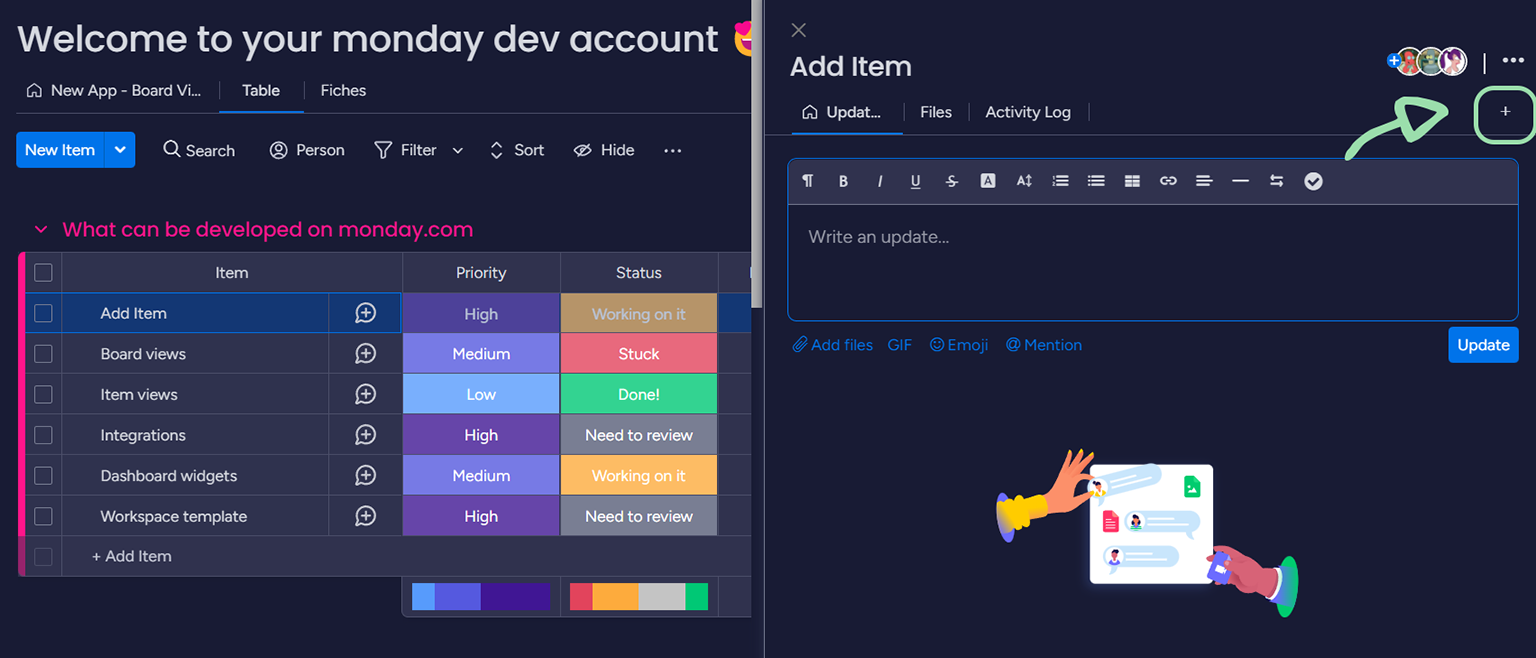The width and height of the screenshot is (1536, 658).
Task: Insert a table in the update
Action: (x=1132, y=181)
